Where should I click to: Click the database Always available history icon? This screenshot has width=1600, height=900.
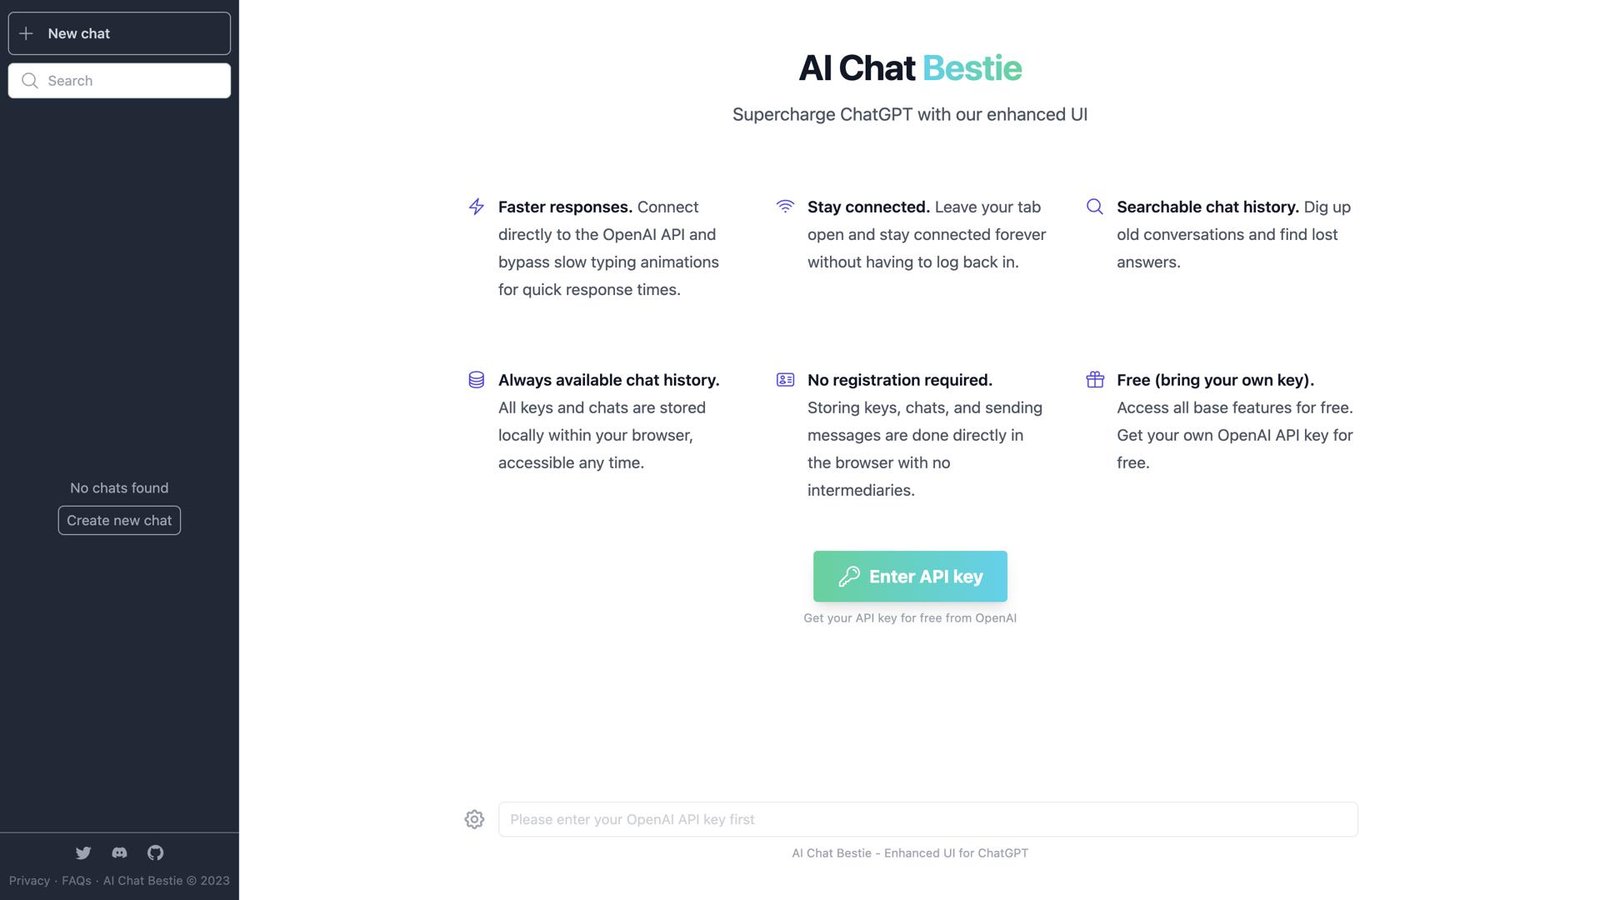[x=476, y=380]
